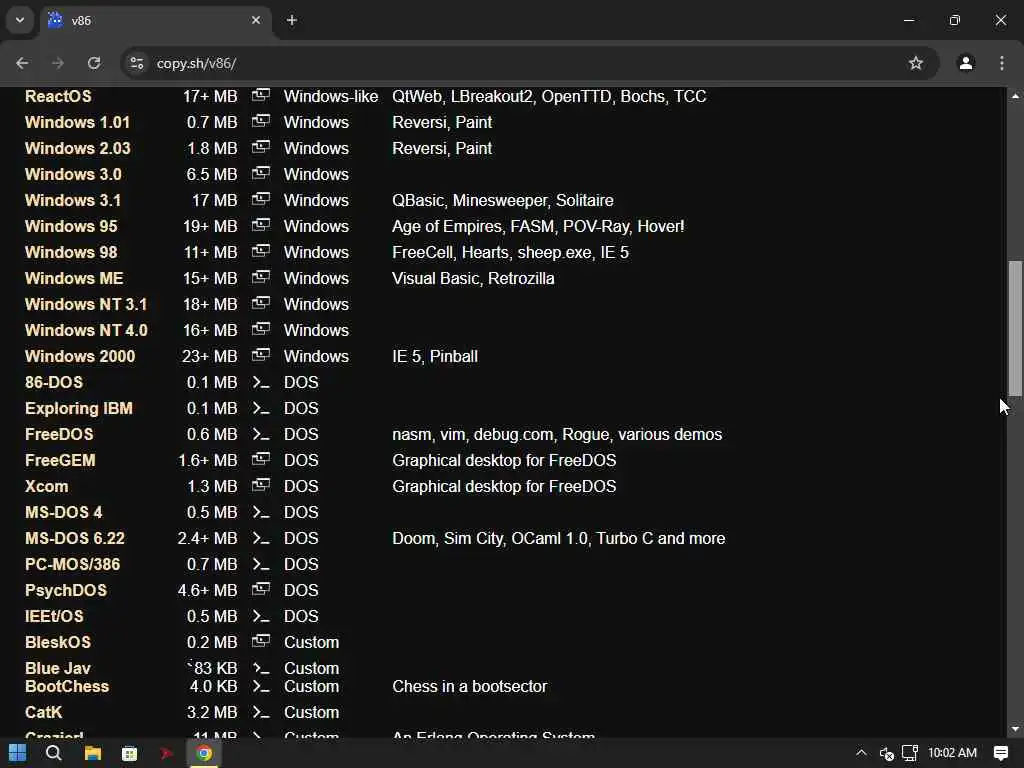View site information for copy.sh
The image size is (1024, 768).
pos(136,63)
